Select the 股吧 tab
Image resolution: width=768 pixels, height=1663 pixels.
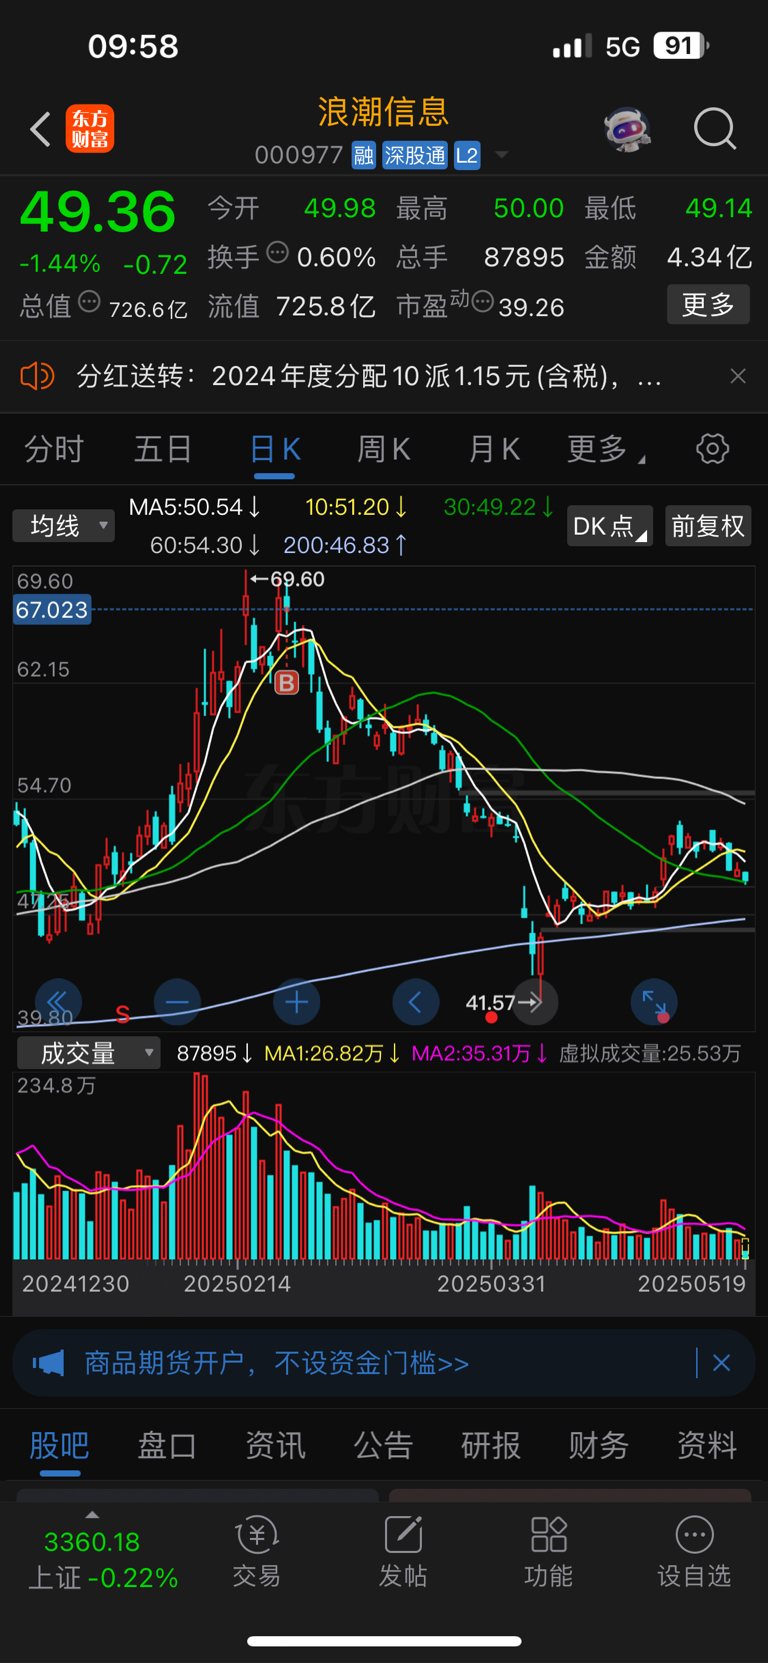(60, 1445)
